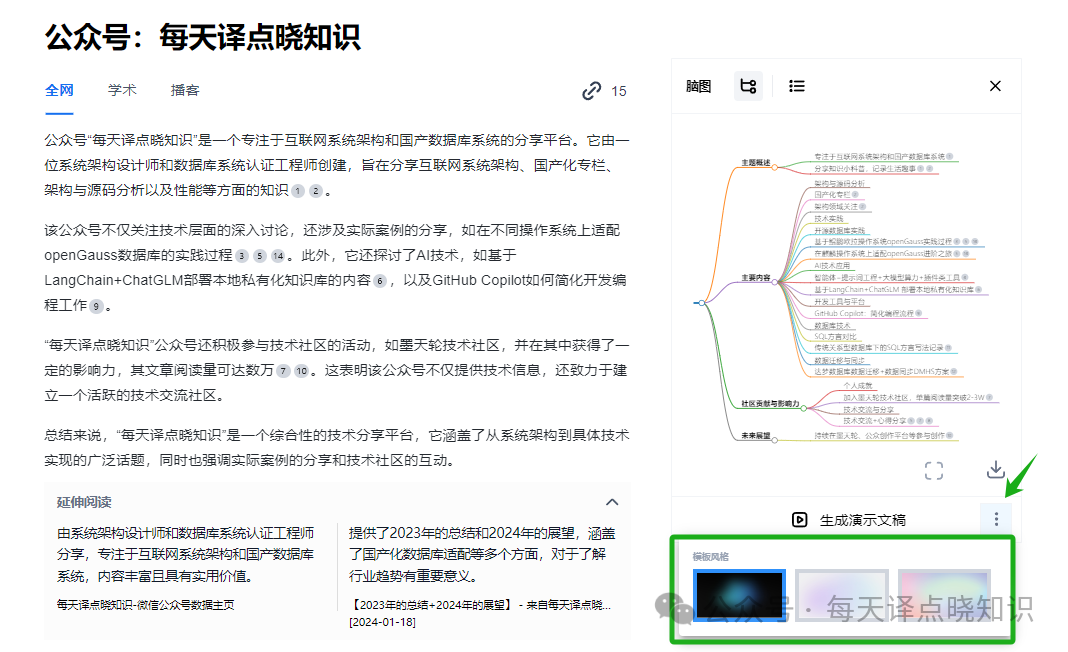
Task: Select the mind map tree view icon
Action: 748,86
